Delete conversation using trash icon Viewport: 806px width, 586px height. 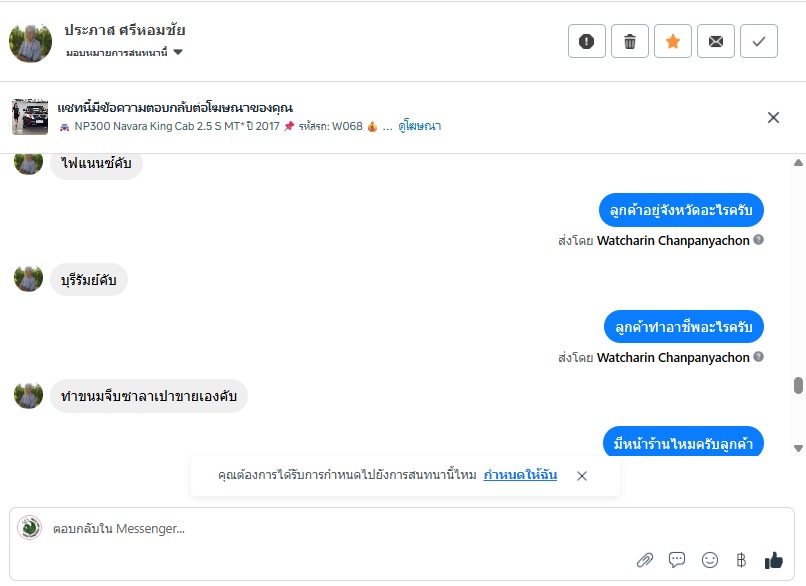pos(630,41)
